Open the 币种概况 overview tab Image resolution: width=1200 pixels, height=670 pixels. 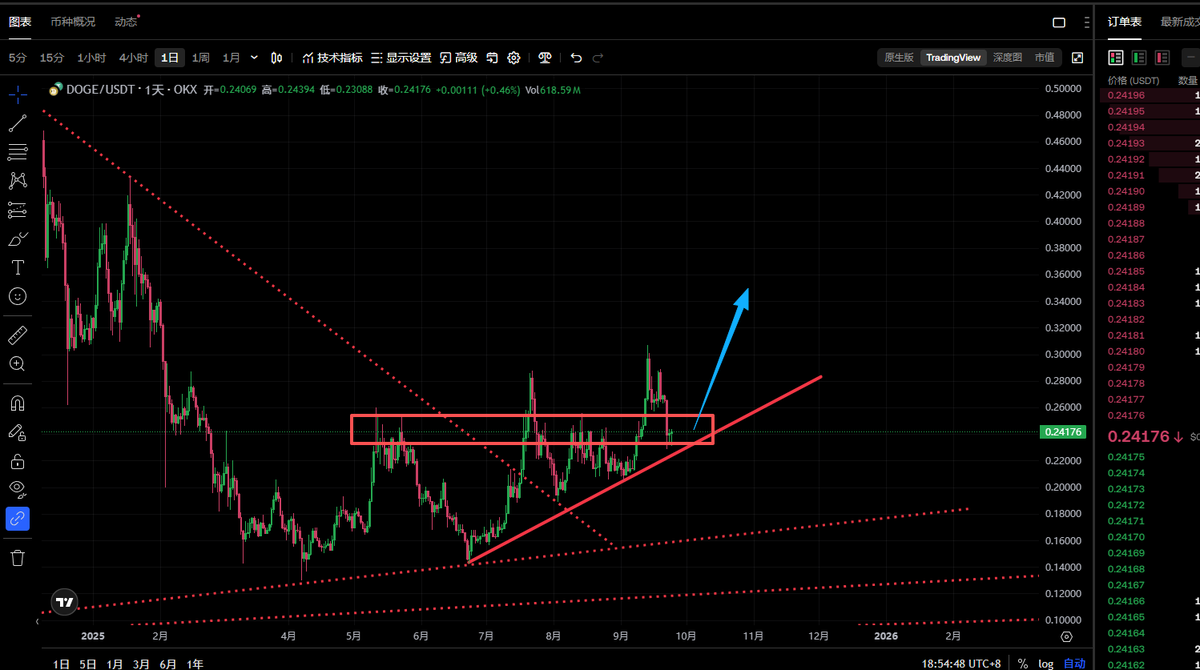73,21
